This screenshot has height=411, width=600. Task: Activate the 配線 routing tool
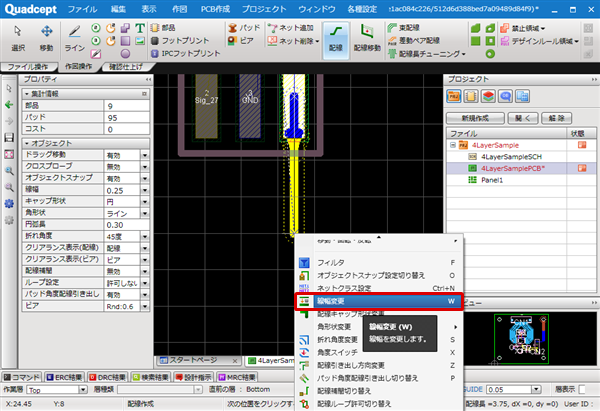tap(336, 40)
